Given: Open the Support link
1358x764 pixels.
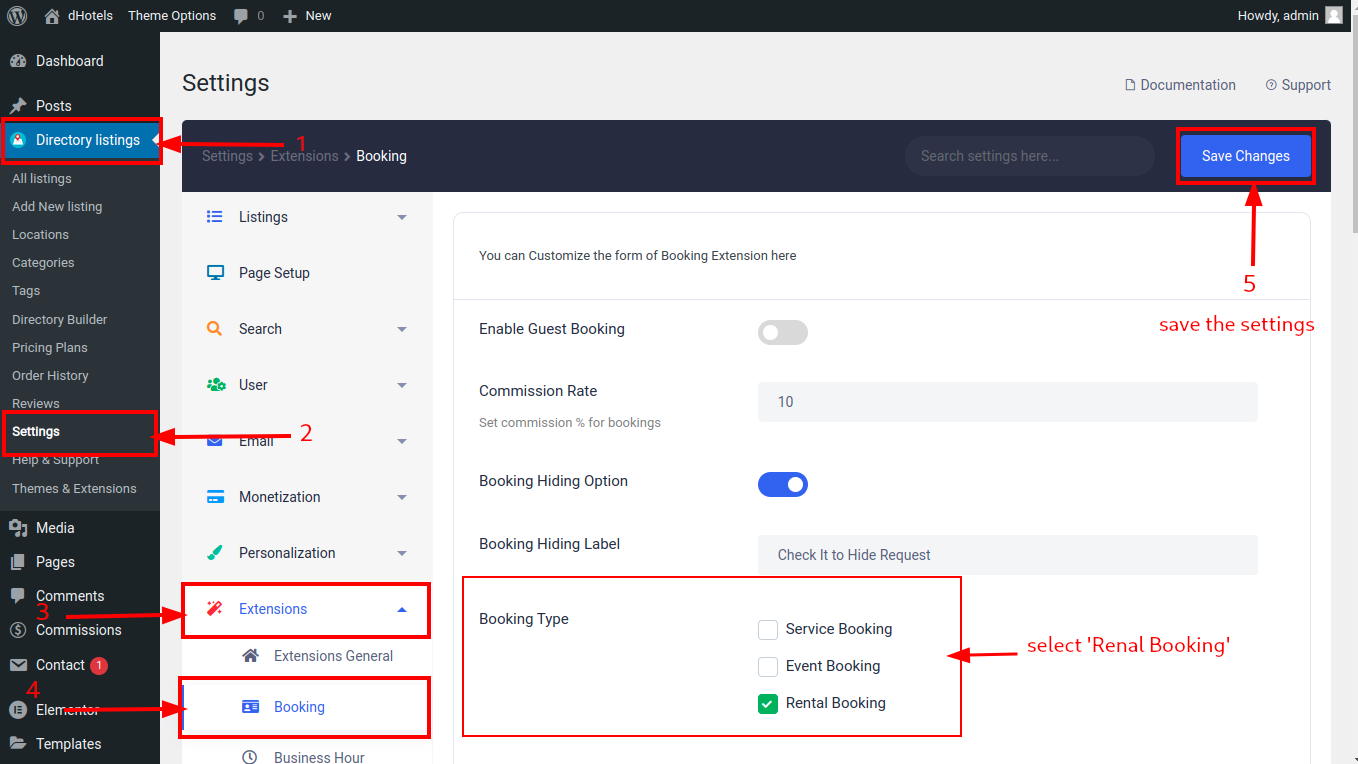Looking at the screenshot, I should pos(1298,85).
